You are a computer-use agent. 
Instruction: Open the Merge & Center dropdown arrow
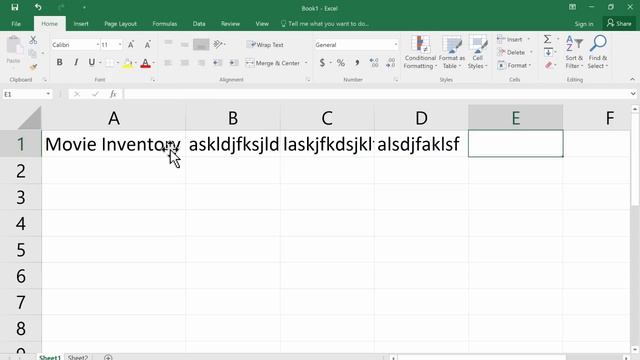[x=306, y=63]
